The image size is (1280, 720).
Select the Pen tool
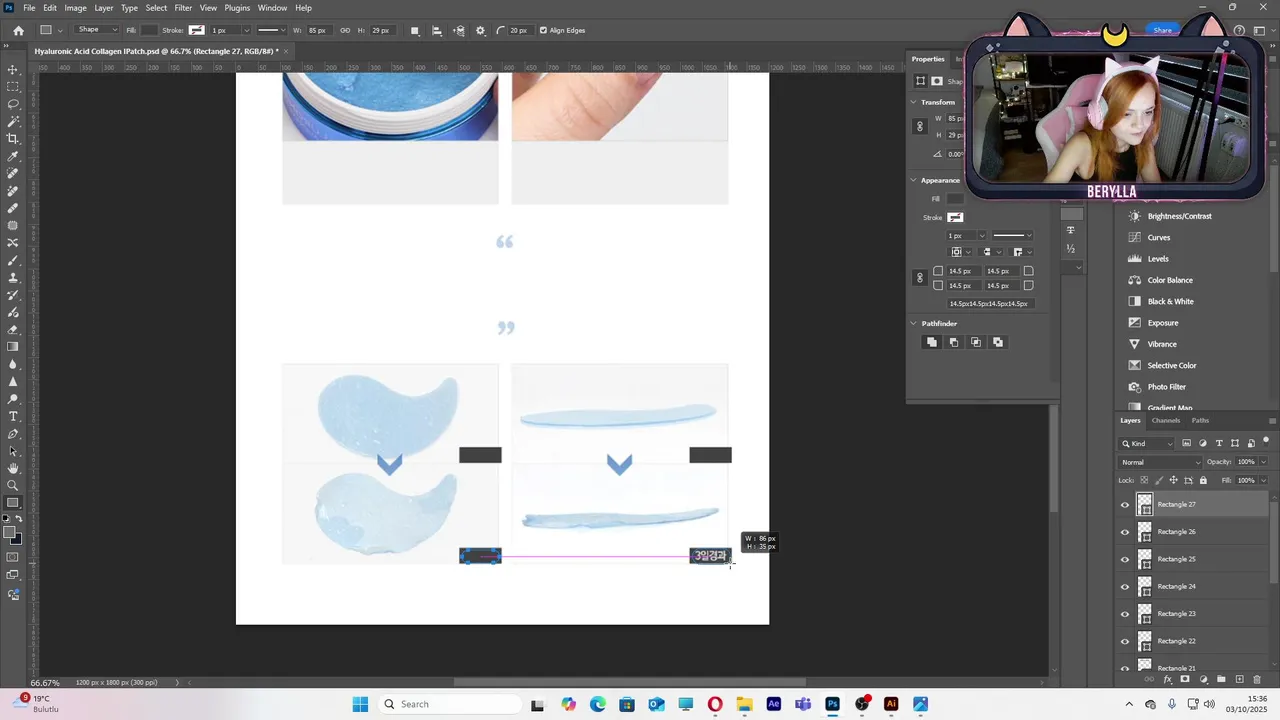(13, 434)
